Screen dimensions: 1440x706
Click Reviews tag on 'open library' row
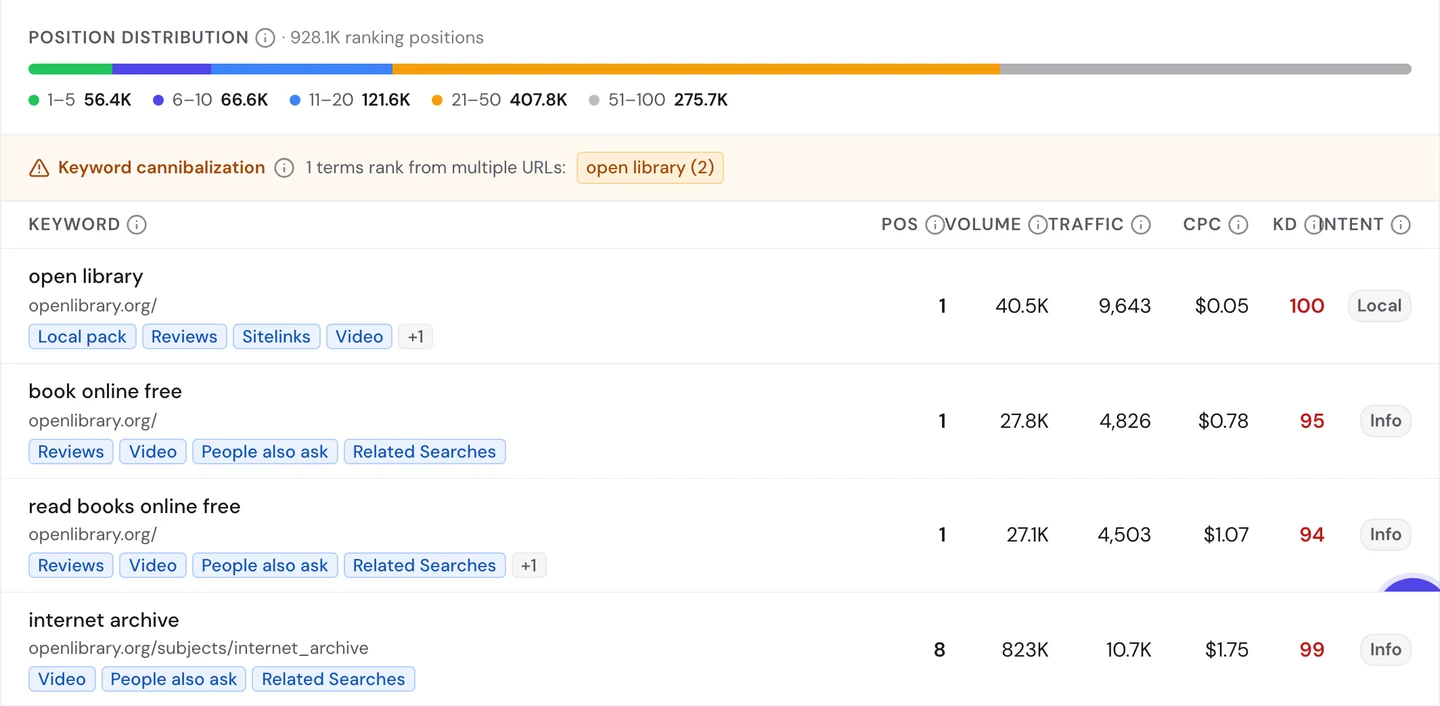(184, 337)
